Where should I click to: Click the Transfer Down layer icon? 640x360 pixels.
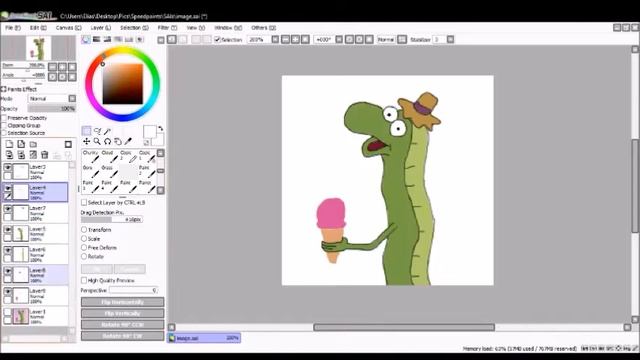click(x=9, y=155)
